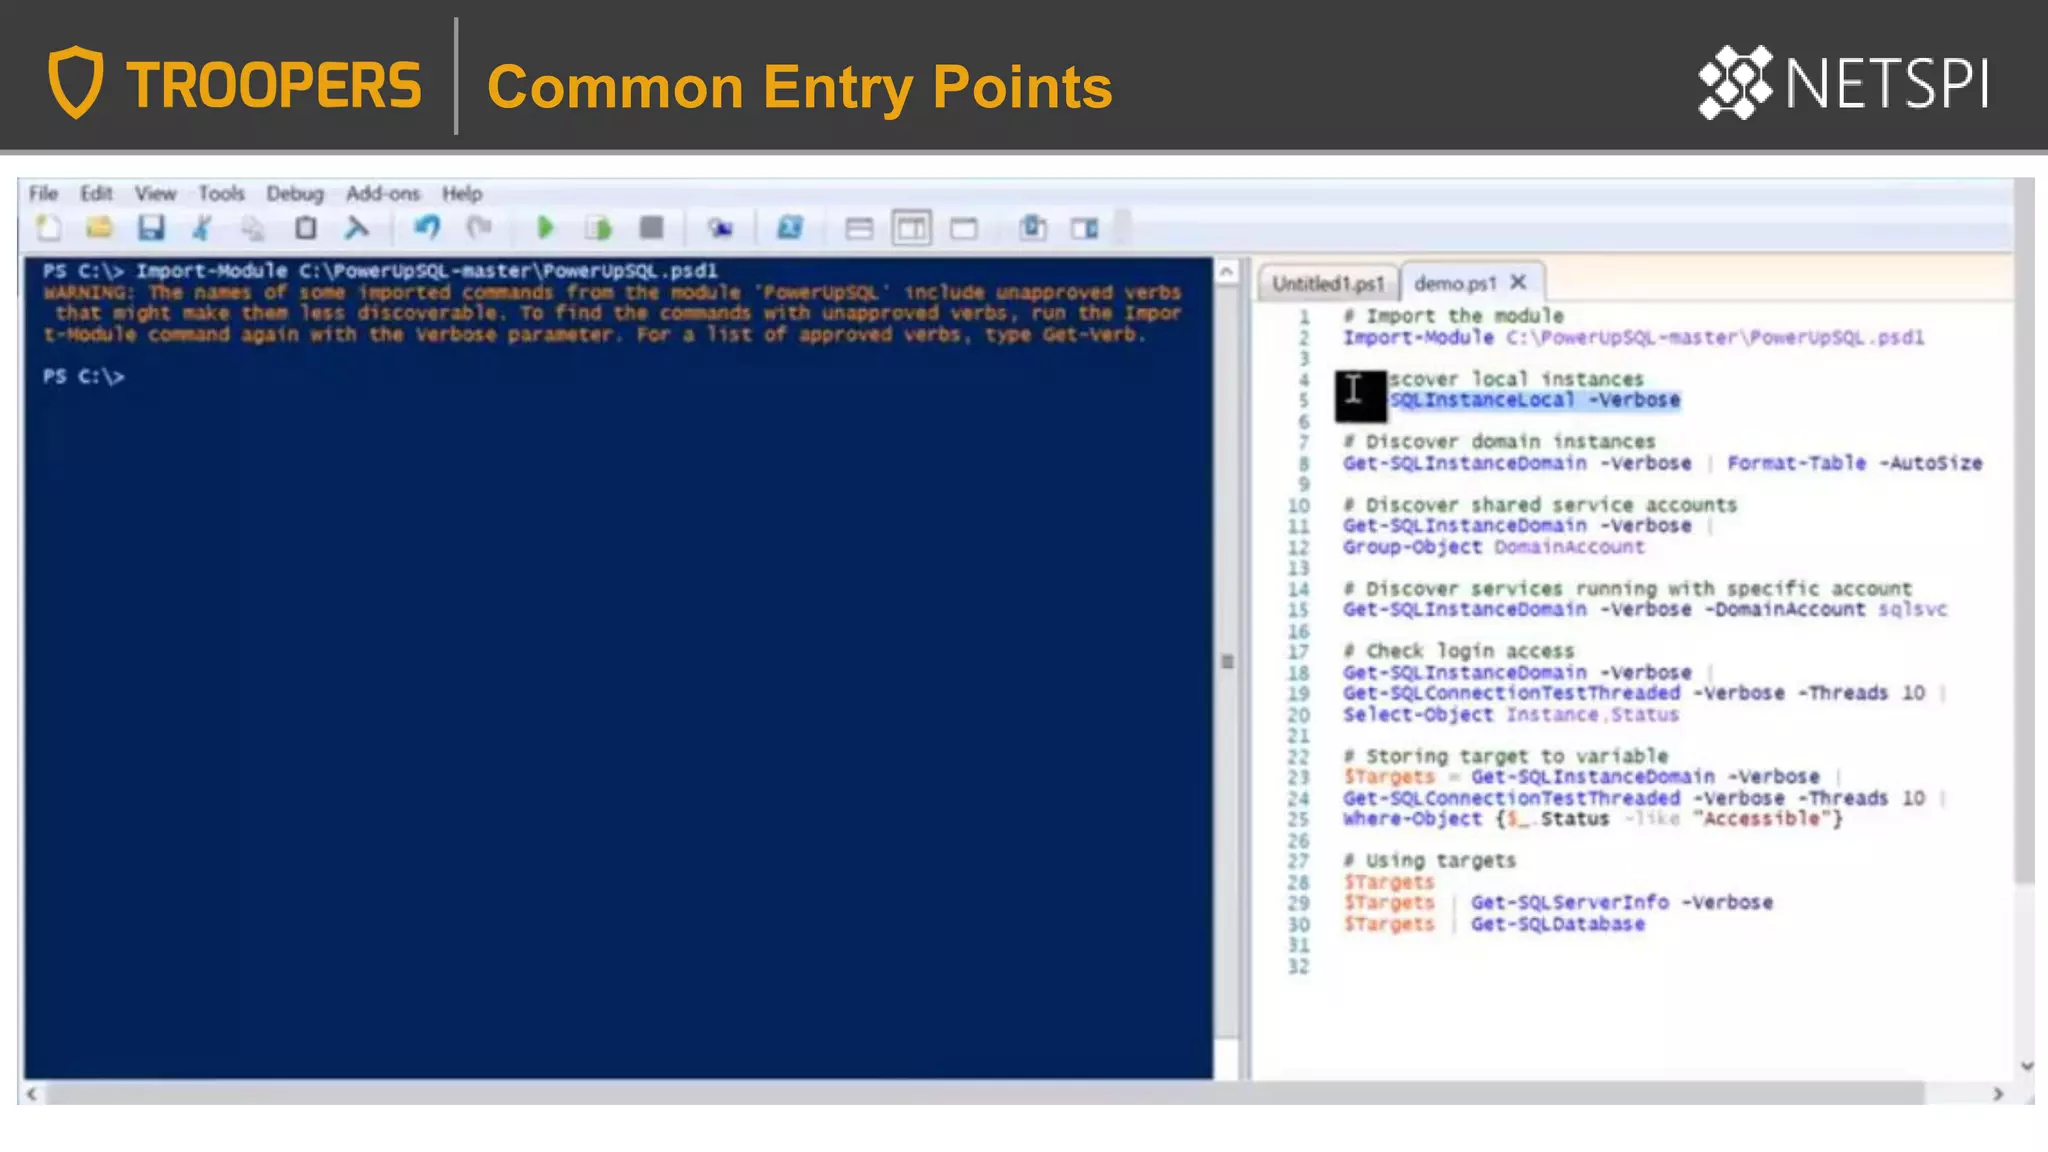Open the Tools menu
This screenshot has width=2048, height=1152.
[221, 193]
